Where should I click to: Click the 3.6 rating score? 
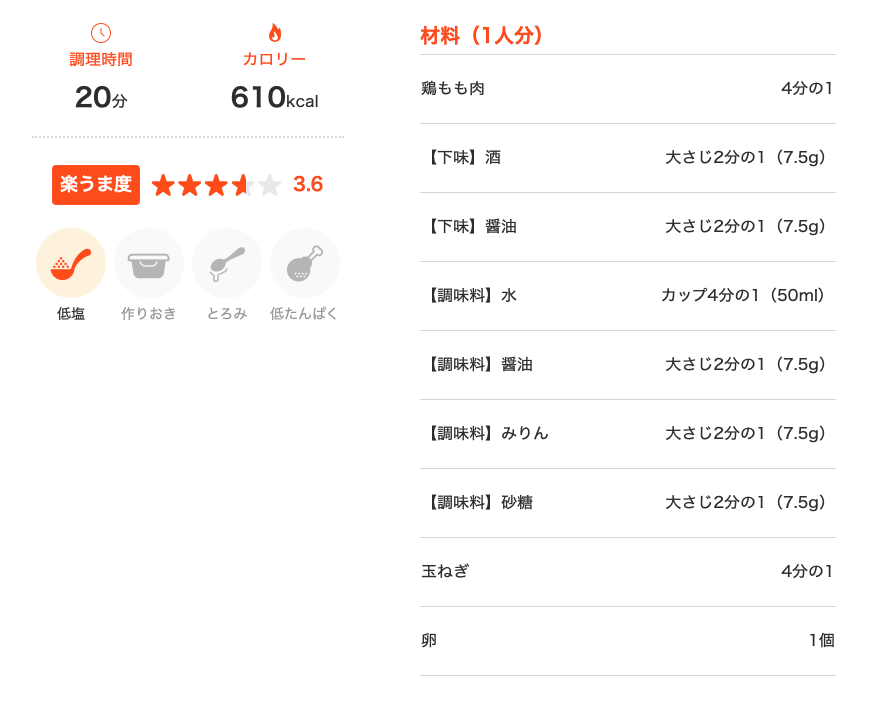tap(308, 184)
